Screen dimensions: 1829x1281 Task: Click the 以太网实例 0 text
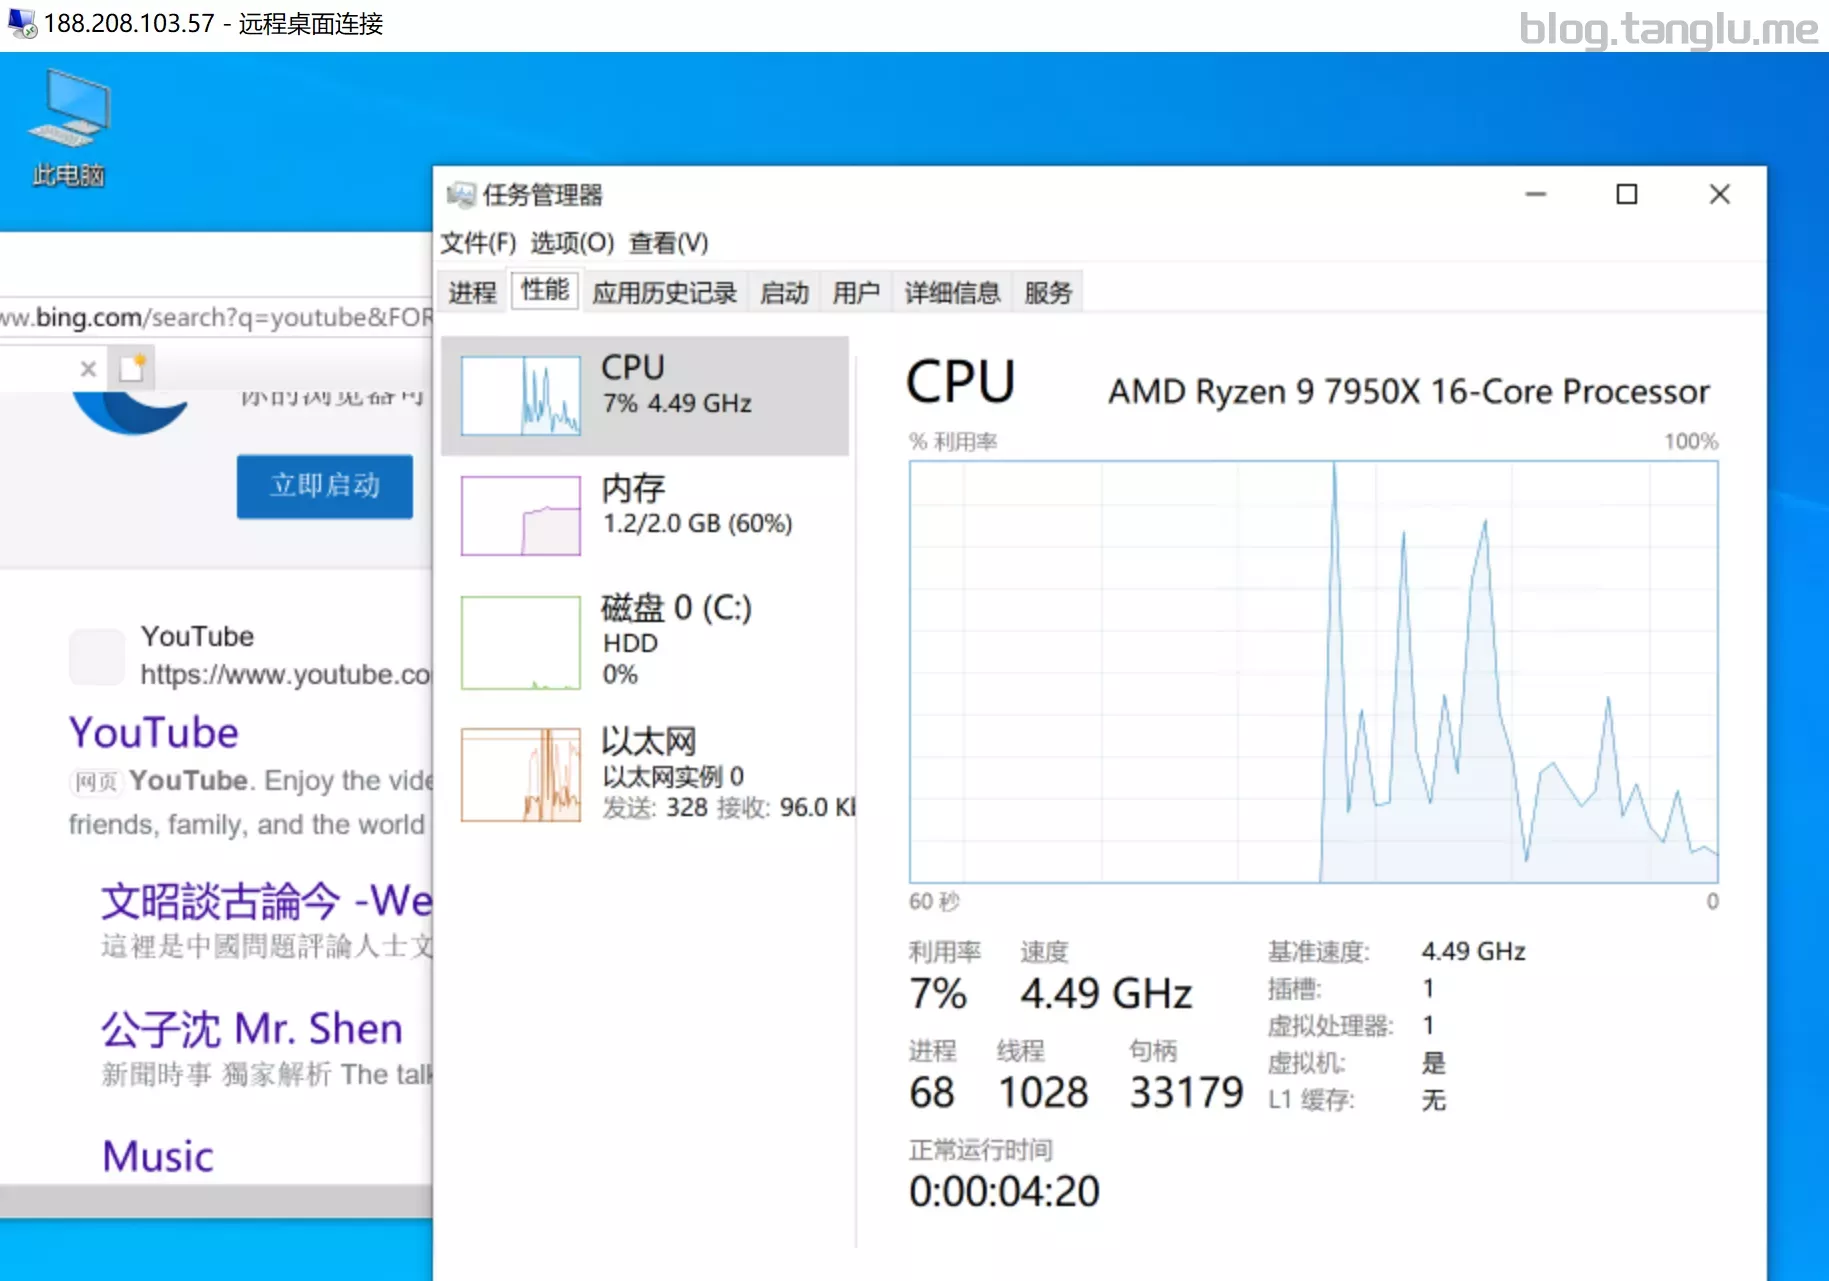(672, 776)
